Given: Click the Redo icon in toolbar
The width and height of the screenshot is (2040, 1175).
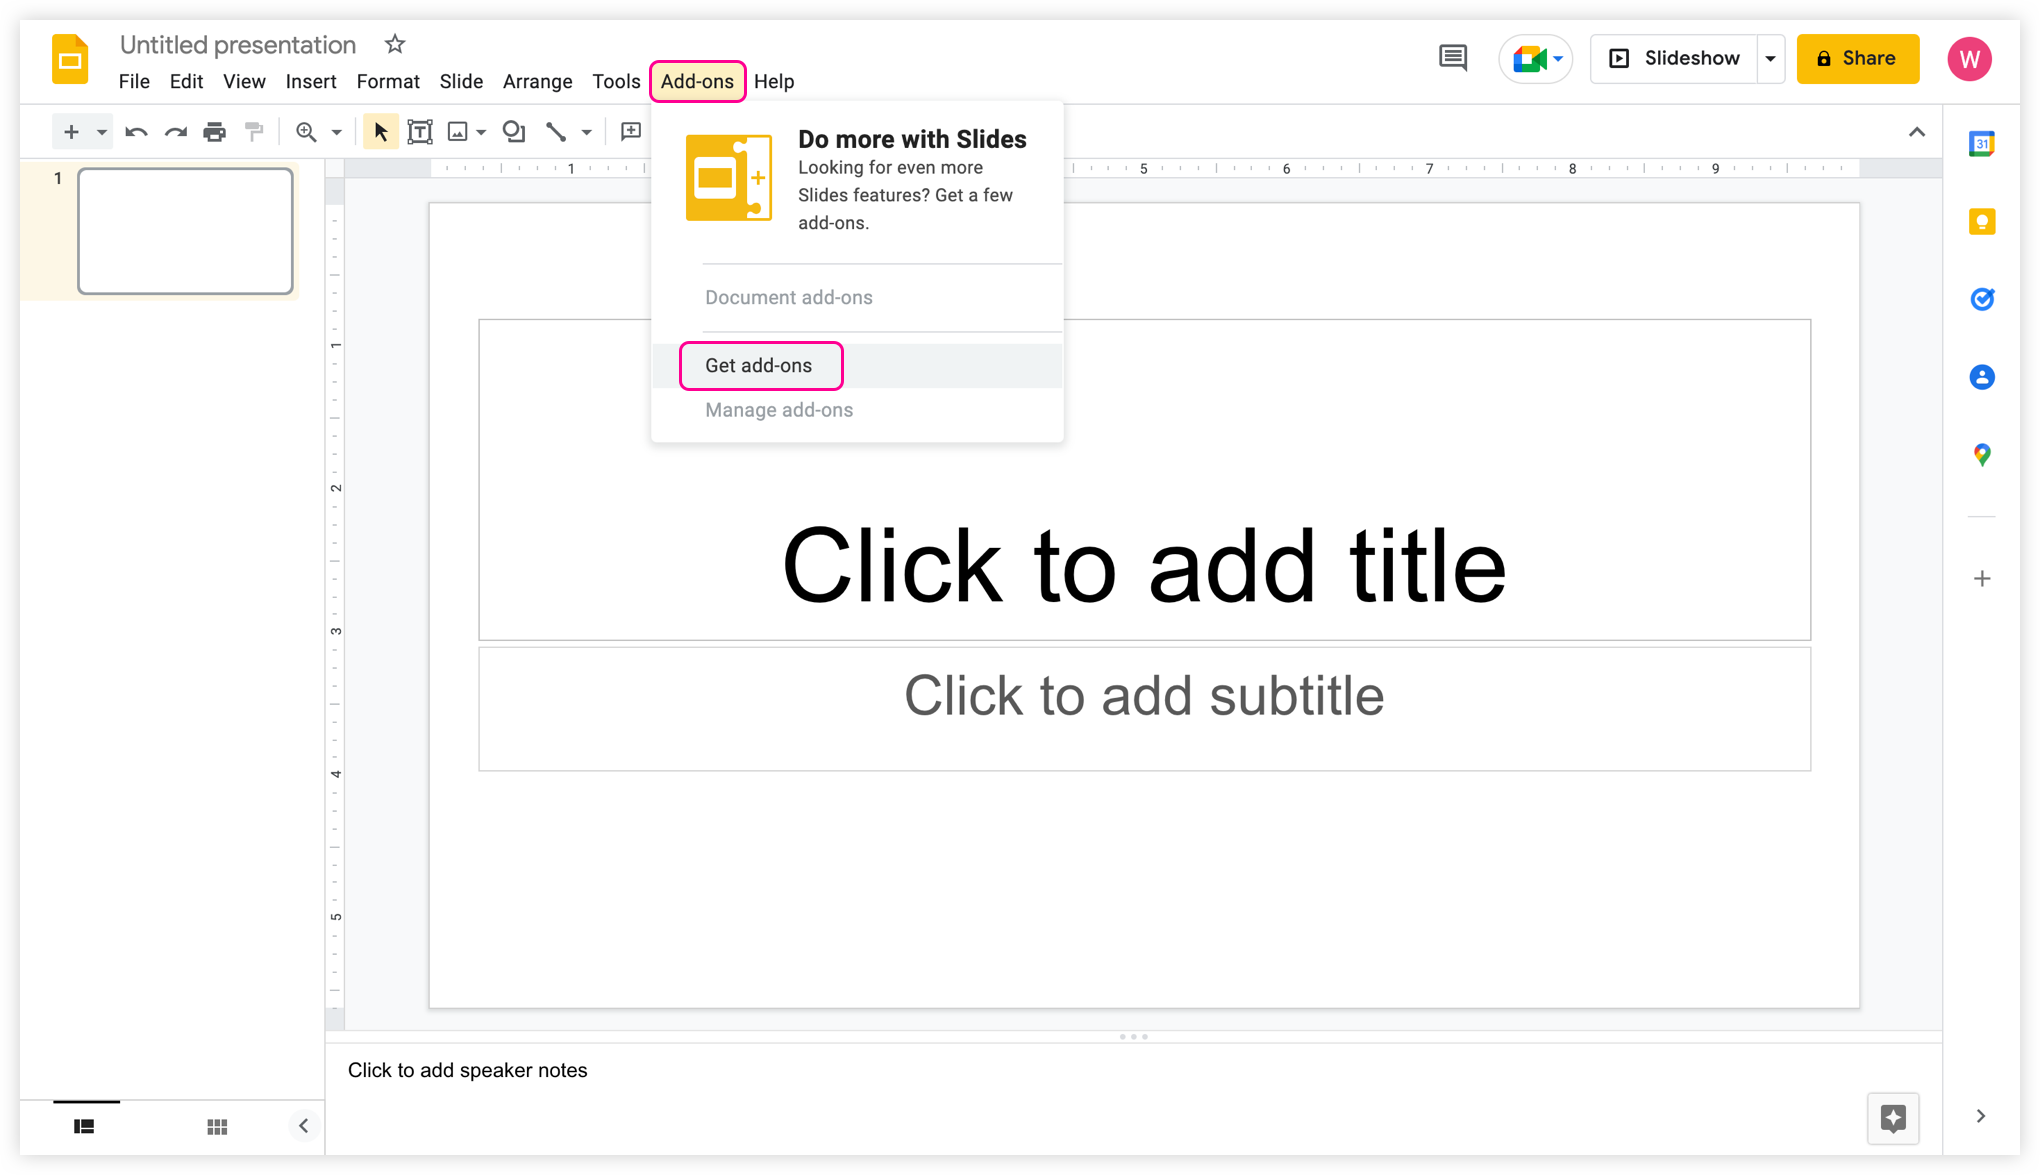Looking at the screenshot, I should pyautogui.click(x=175, y=132).
